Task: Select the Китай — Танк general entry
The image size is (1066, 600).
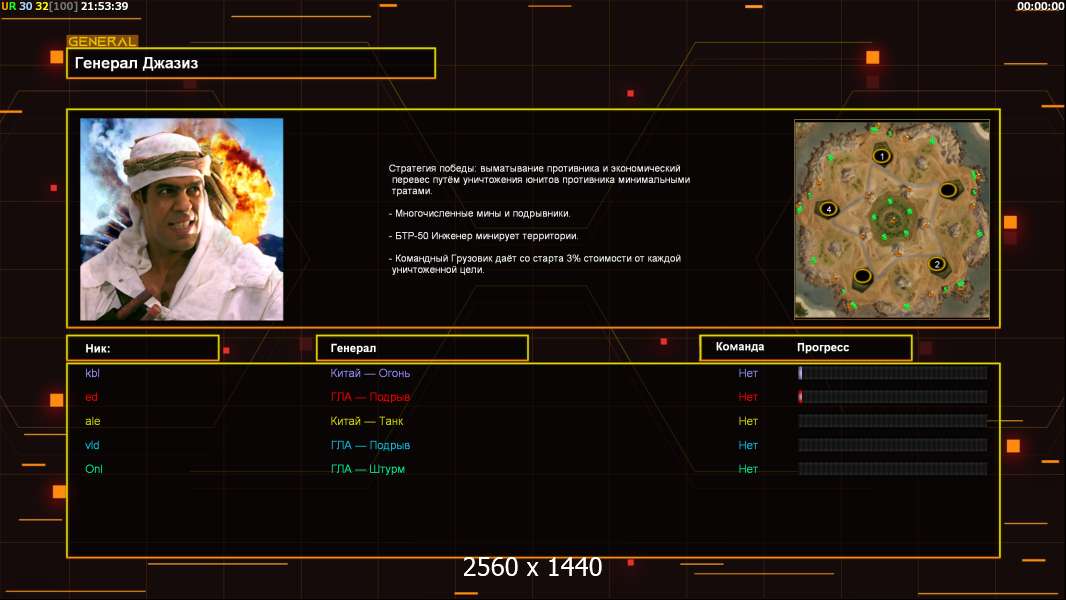Action: [367, 421]
